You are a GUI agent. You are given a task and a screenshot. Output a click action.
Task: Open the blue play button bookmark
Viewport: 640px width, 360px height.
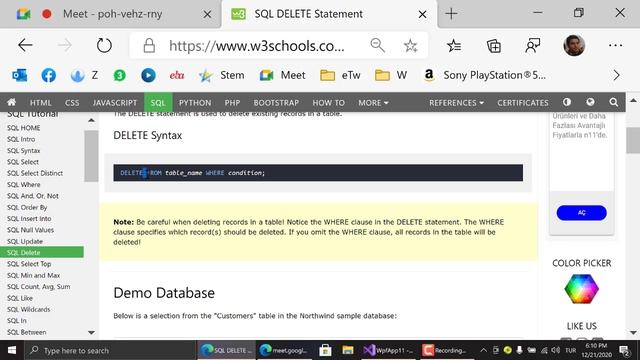click(148, 75)
